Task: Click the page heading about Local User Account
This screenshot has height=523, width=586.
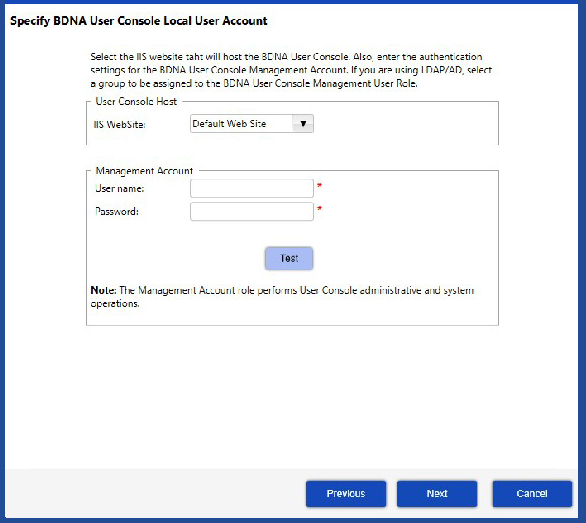Action: coord(139,21)
